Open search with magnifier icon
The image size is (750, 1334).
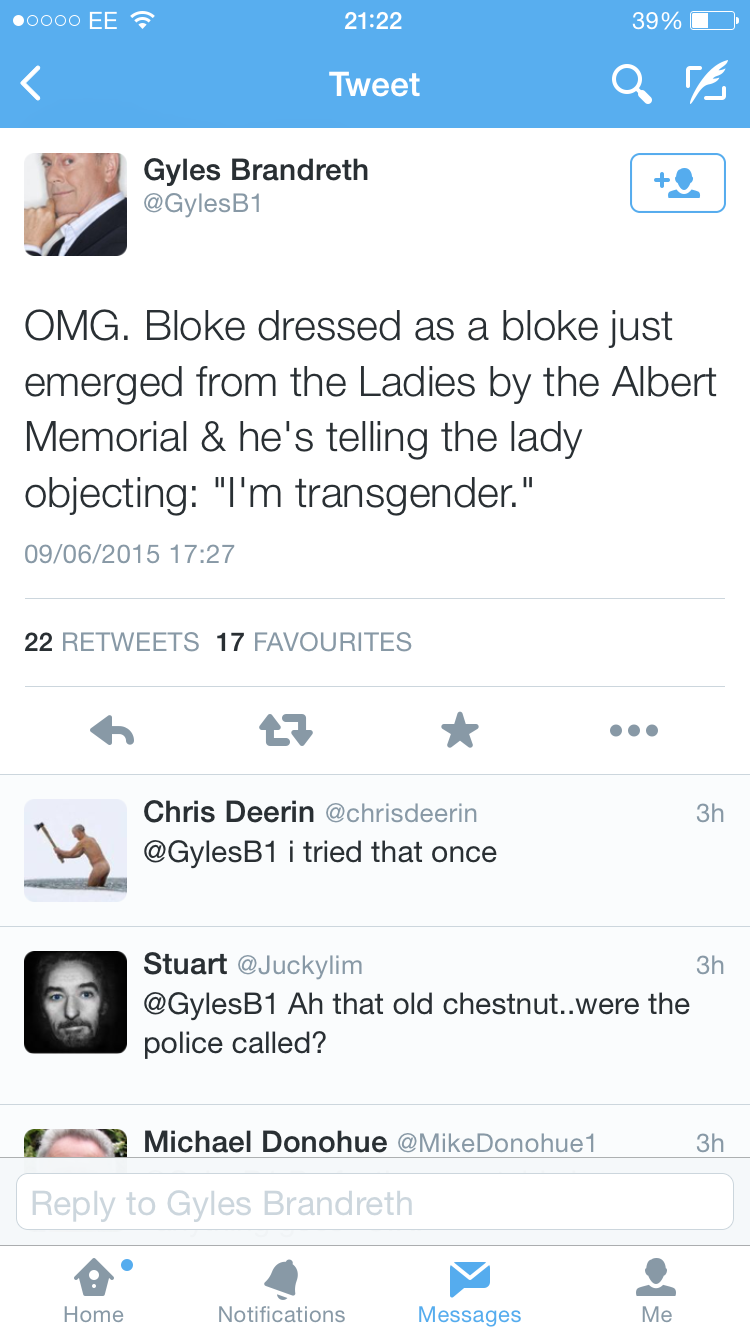click(631, 84)
